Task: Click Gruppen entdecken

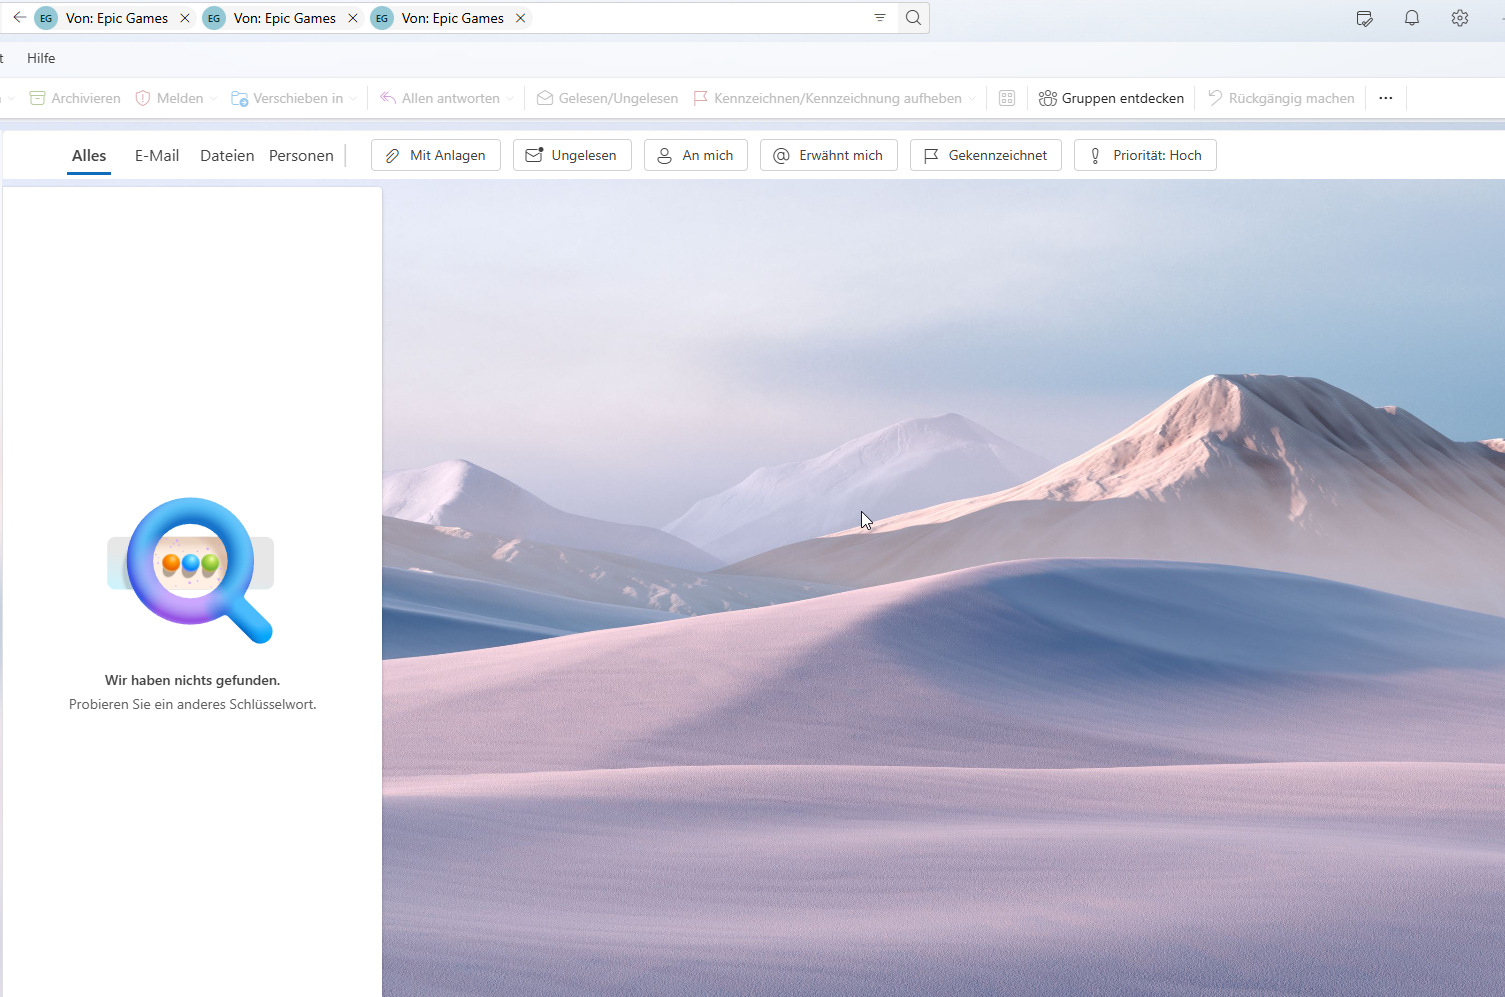Action: point(1111,98)
